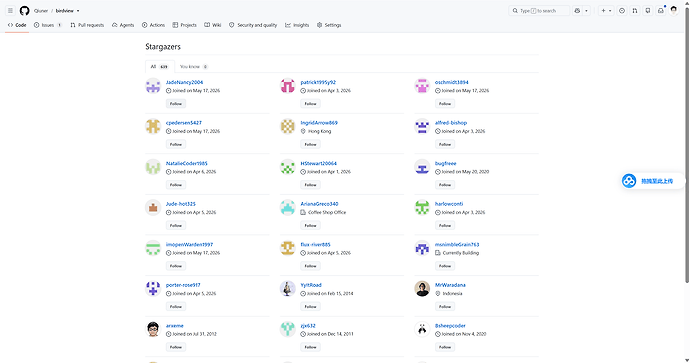Screen dimensions: 690x363
Task: Open the Security and quality tab
Action: [x=253, y=25]
